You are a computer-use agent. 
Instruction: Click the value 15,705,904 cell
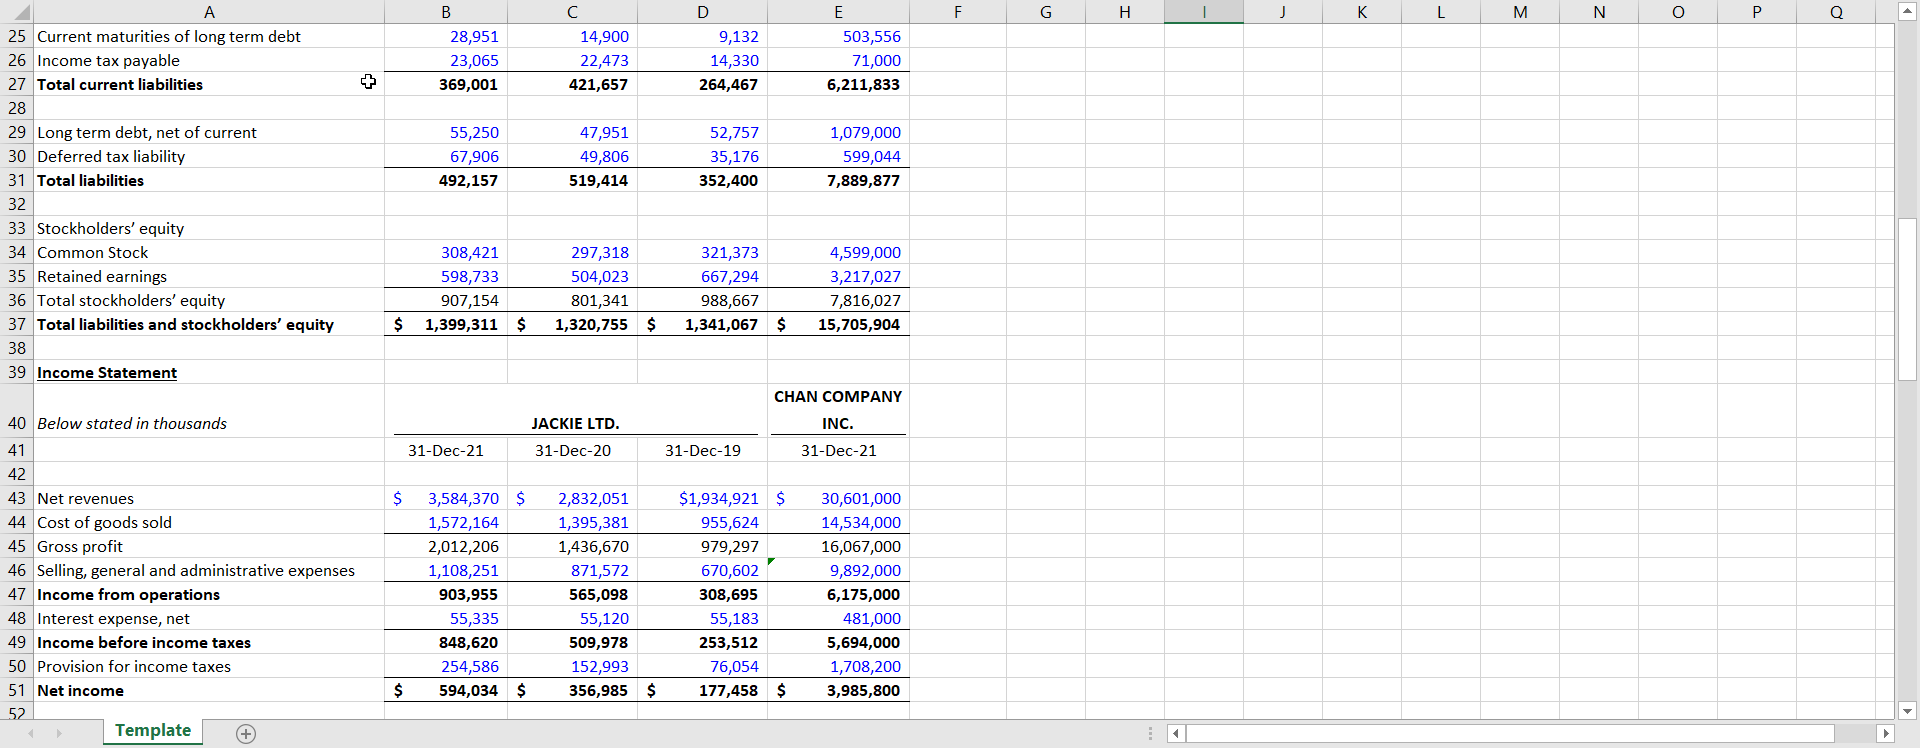(x=838, y=324)
